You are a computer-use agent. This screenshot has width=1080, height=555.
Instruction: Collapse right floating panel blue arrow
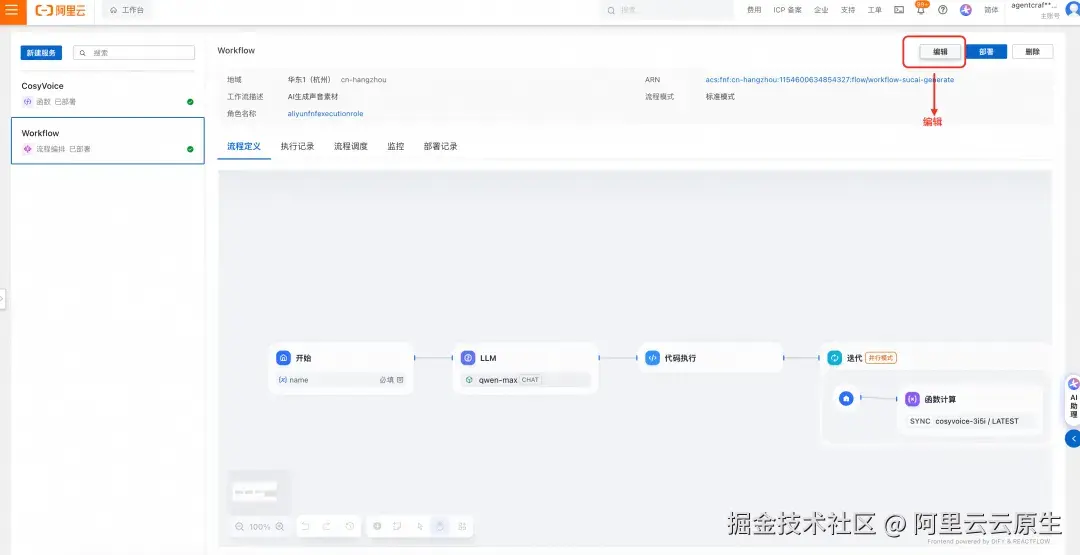coord(1072,439)
